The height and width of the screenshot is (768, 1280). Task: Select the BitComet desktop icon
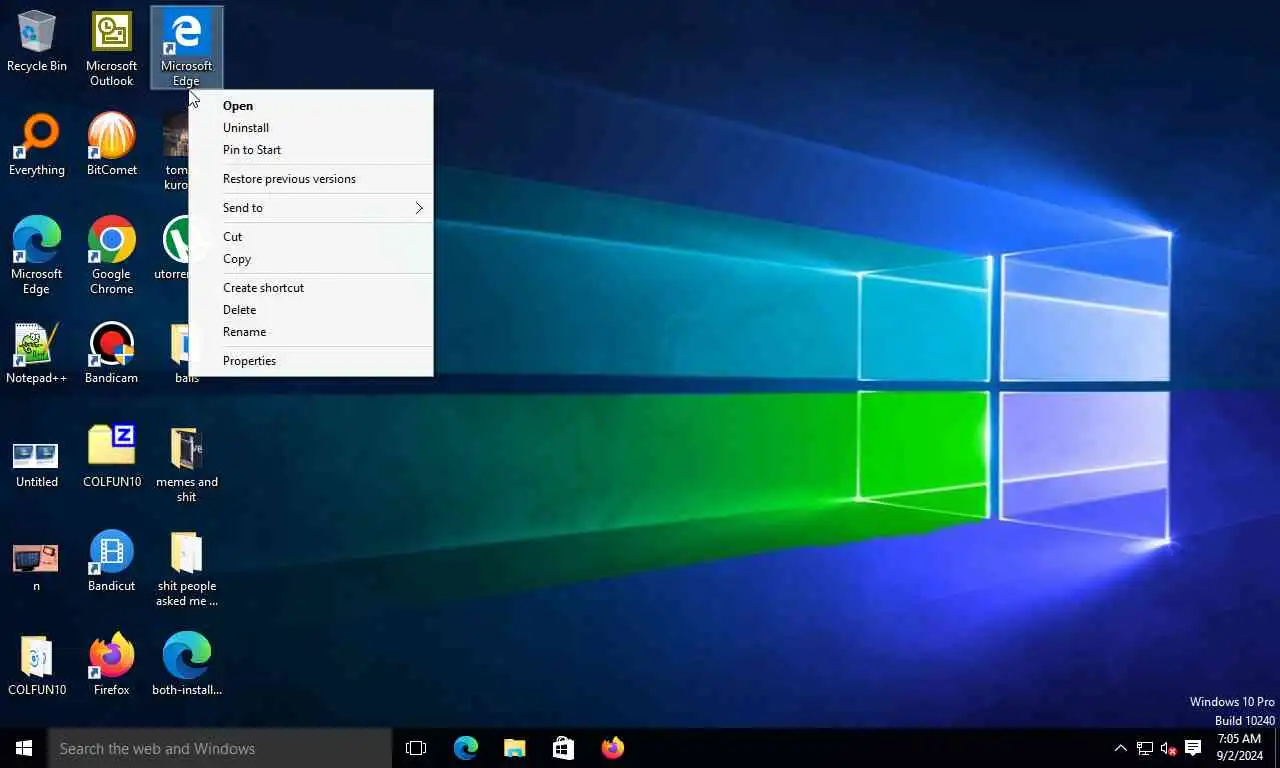pyautogui.click(x=111, y=146)
